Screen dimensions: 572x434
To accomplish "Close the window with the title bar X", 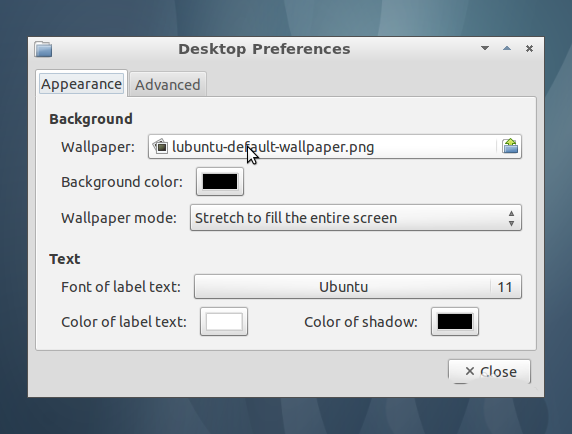I will pos(529,48).
